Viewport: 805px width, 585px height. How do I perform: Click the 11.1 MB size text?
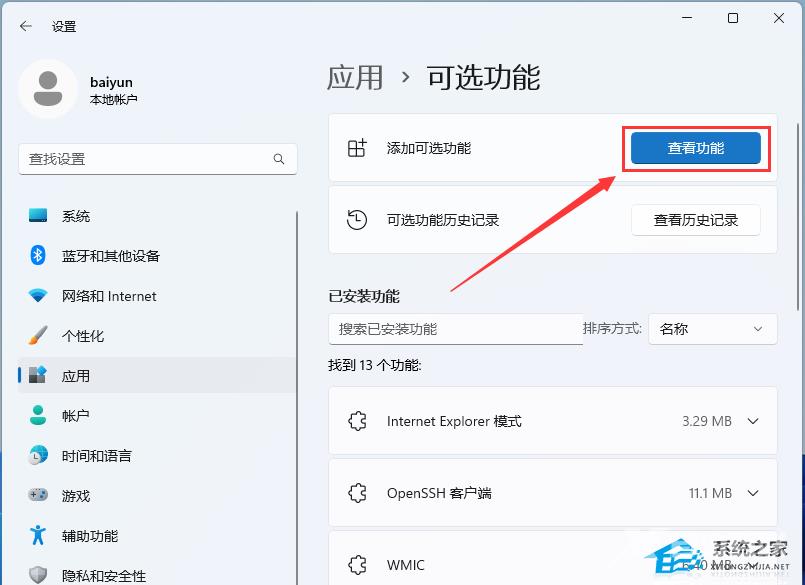pos(710,493)
